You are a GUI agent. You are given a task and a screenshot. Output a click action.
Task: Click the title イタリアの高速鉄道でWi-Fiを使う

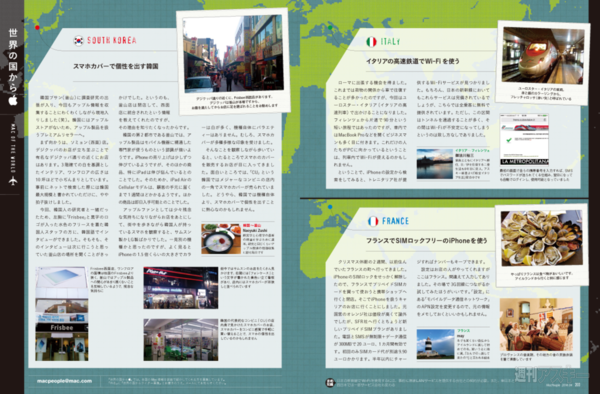tap(412, 61)
